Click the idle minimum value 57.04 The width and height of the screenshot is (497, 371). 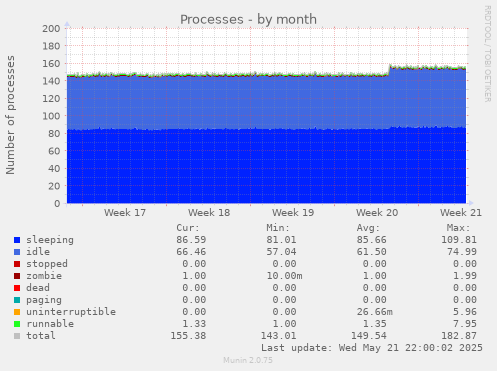pos(281,252)
